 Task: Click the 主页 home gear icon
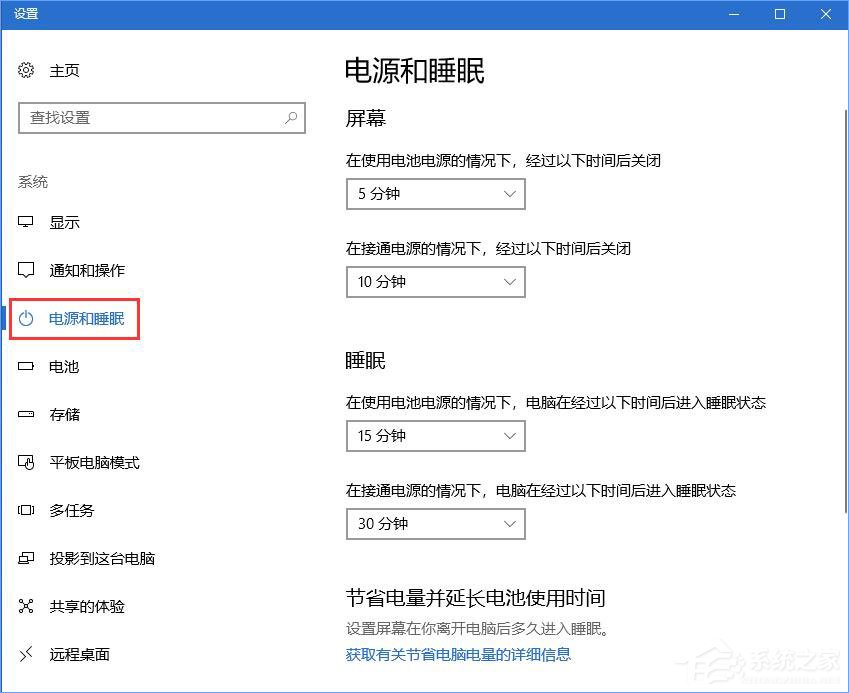tap(25, 70)
